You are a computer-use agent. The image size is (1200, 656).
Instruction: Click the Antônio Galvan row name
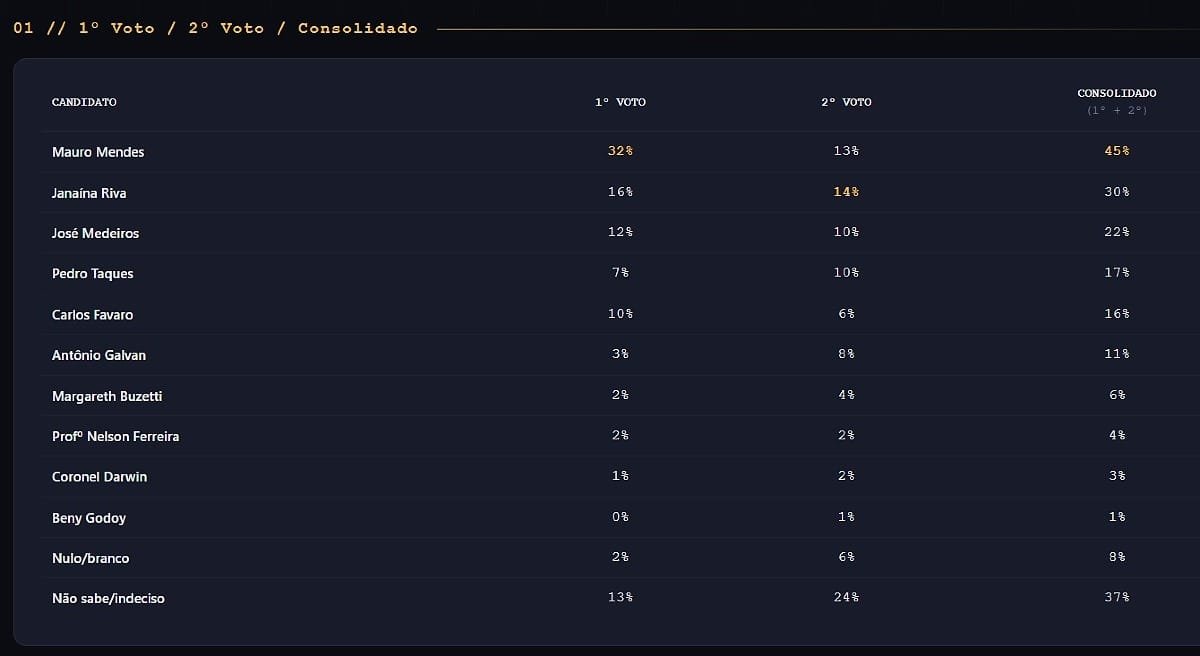99,355
